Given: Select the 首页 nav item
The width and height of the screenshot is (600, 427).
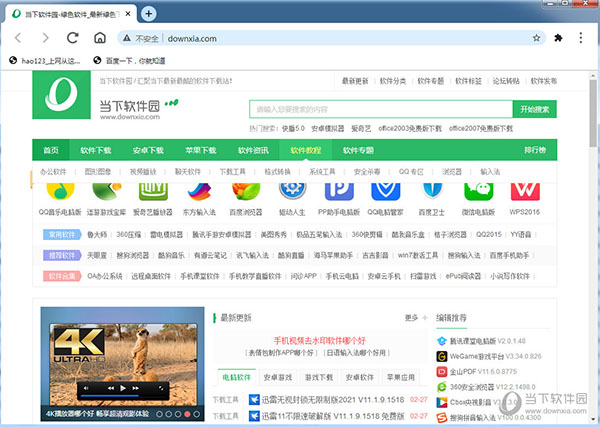Looking at the screenshot, I should pyautogui.click(x=51, y=150).
